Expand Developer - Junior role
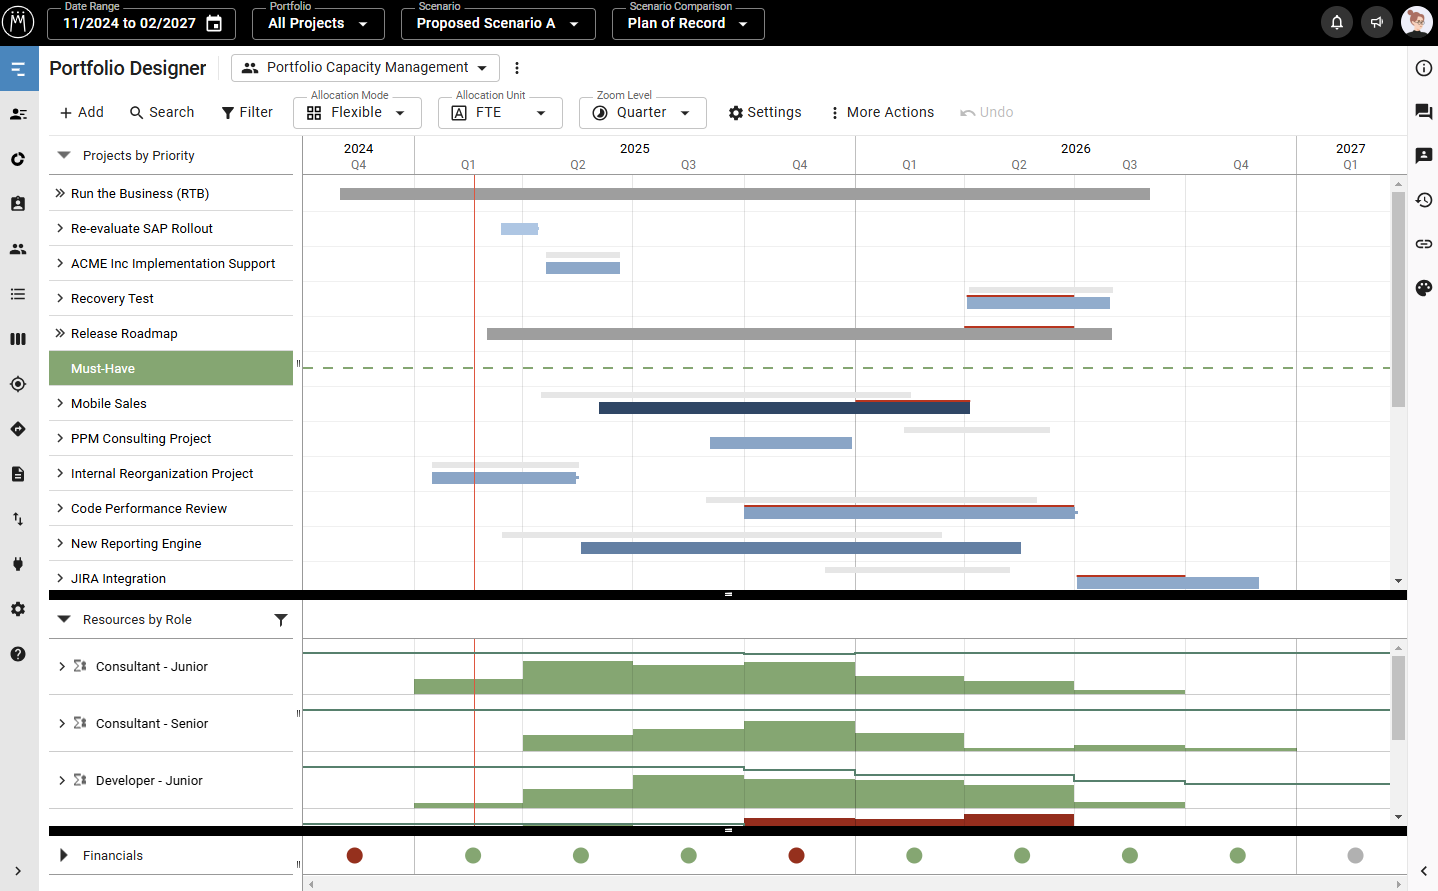This screenshot has width=1438, height=891. click(62, 781)
